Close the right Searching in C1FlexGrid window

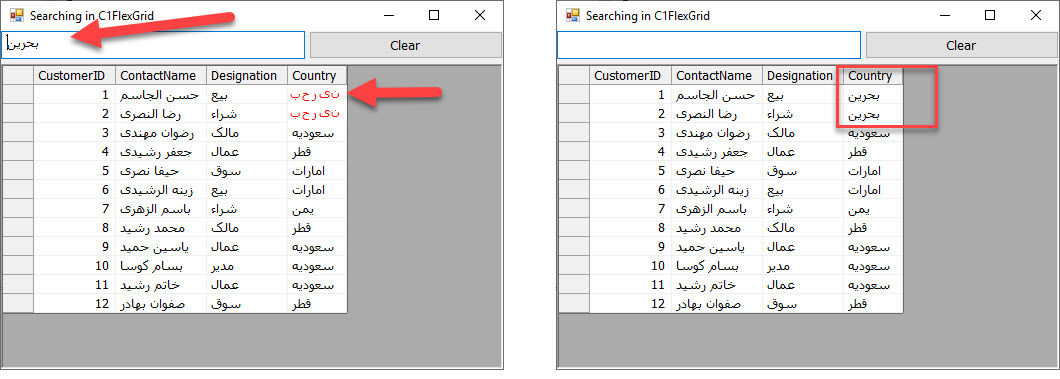click(x=1036, y=15)
